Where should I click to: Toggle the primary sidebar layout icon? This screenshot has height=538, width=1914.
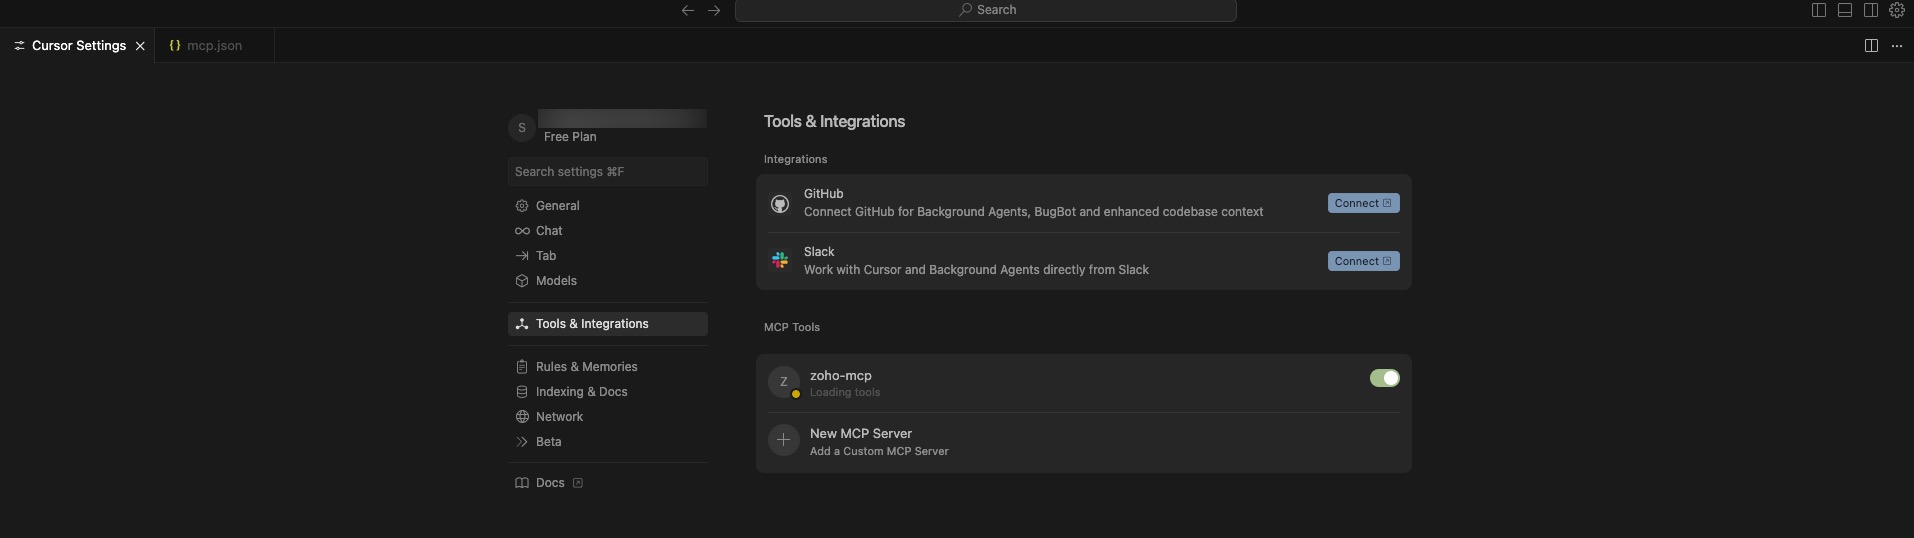tap(1819, 10)
